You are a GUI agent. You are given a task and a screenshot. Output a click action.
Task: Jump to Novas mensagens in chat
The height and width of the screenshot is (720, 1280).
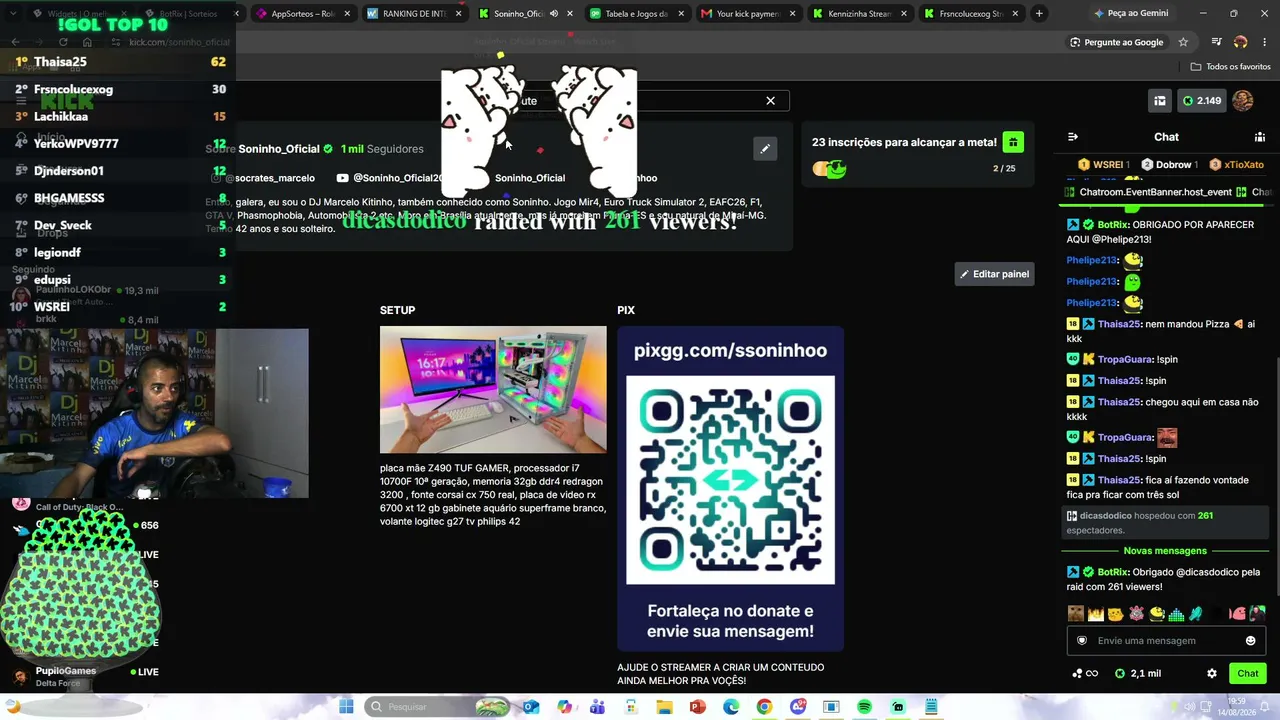pyautogui.click(x=1165, y=551)
